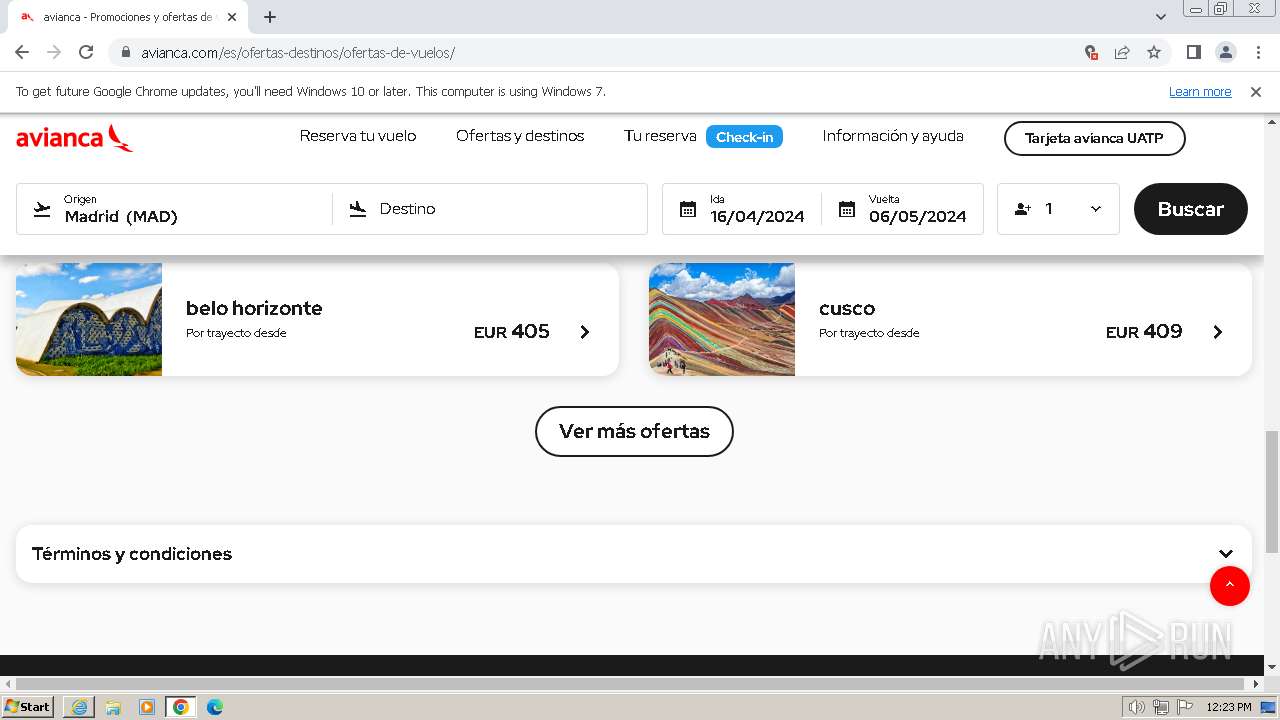1280x720 pixels.
Task: Dismiss the Chrome update notification bar
Action: (x=1256, y=91)
